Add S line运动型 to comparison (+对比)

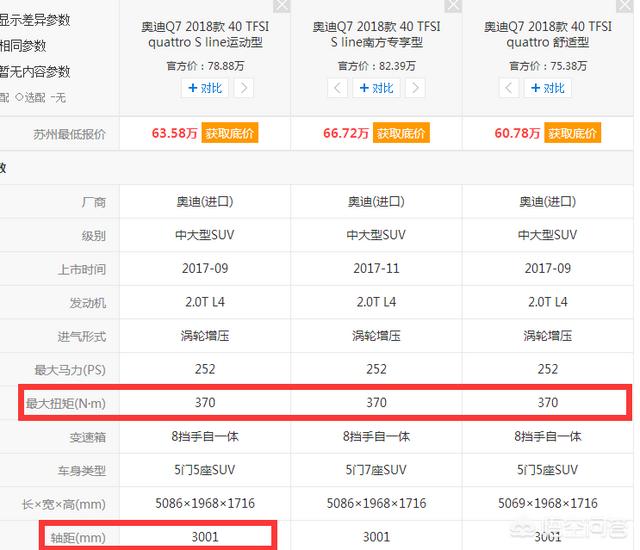click(205, 88)
